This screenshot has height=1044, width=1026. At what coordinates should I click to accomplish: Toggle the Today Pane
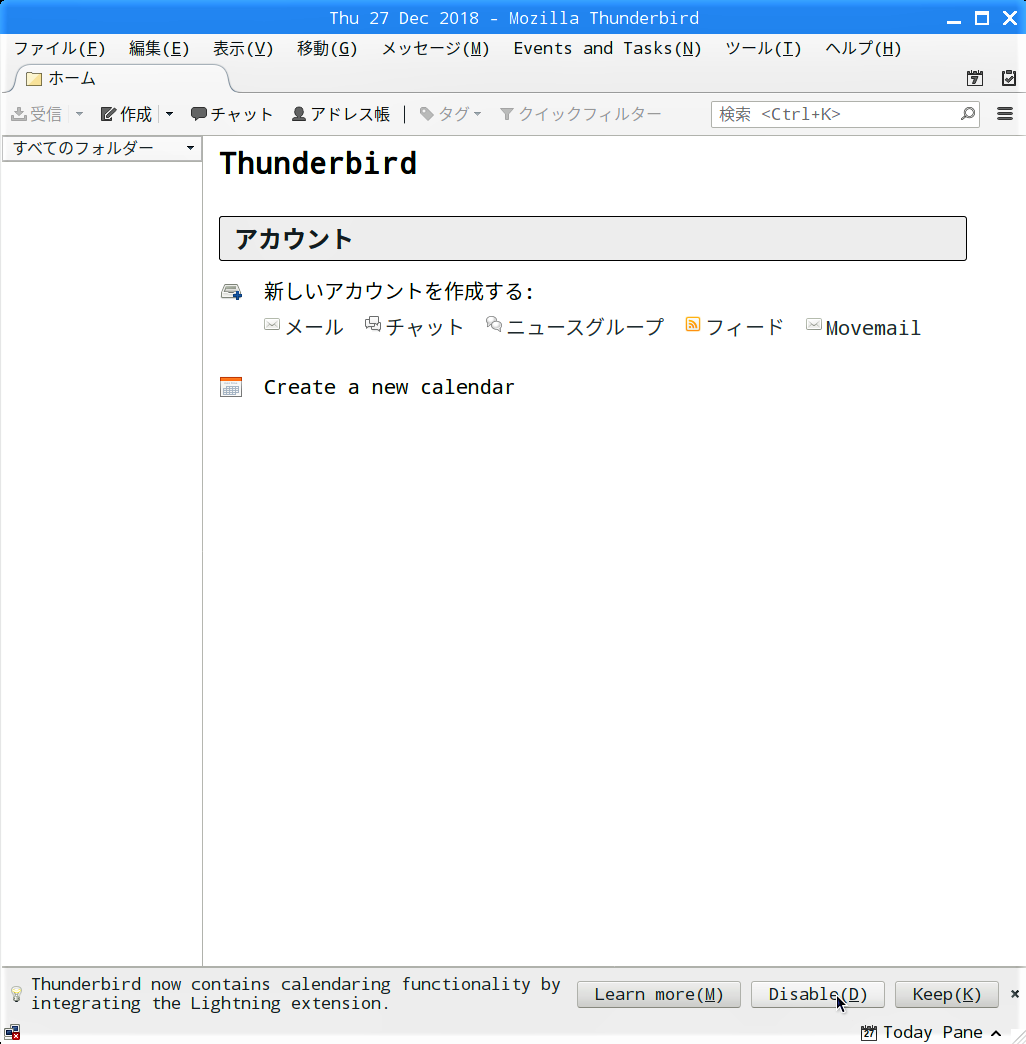[931, 1033]
